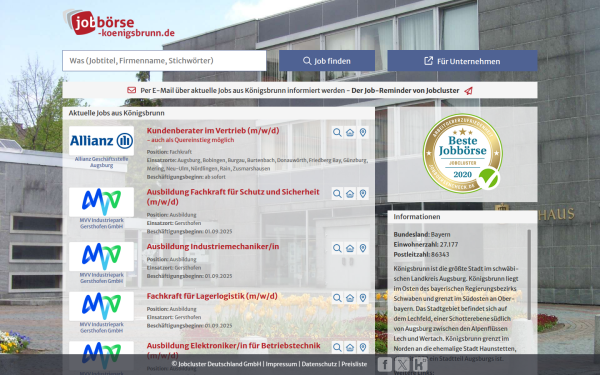Open MVV logo beside Industriemechaniker/in job
600x375 pixels.
click(x=101, y=256)
